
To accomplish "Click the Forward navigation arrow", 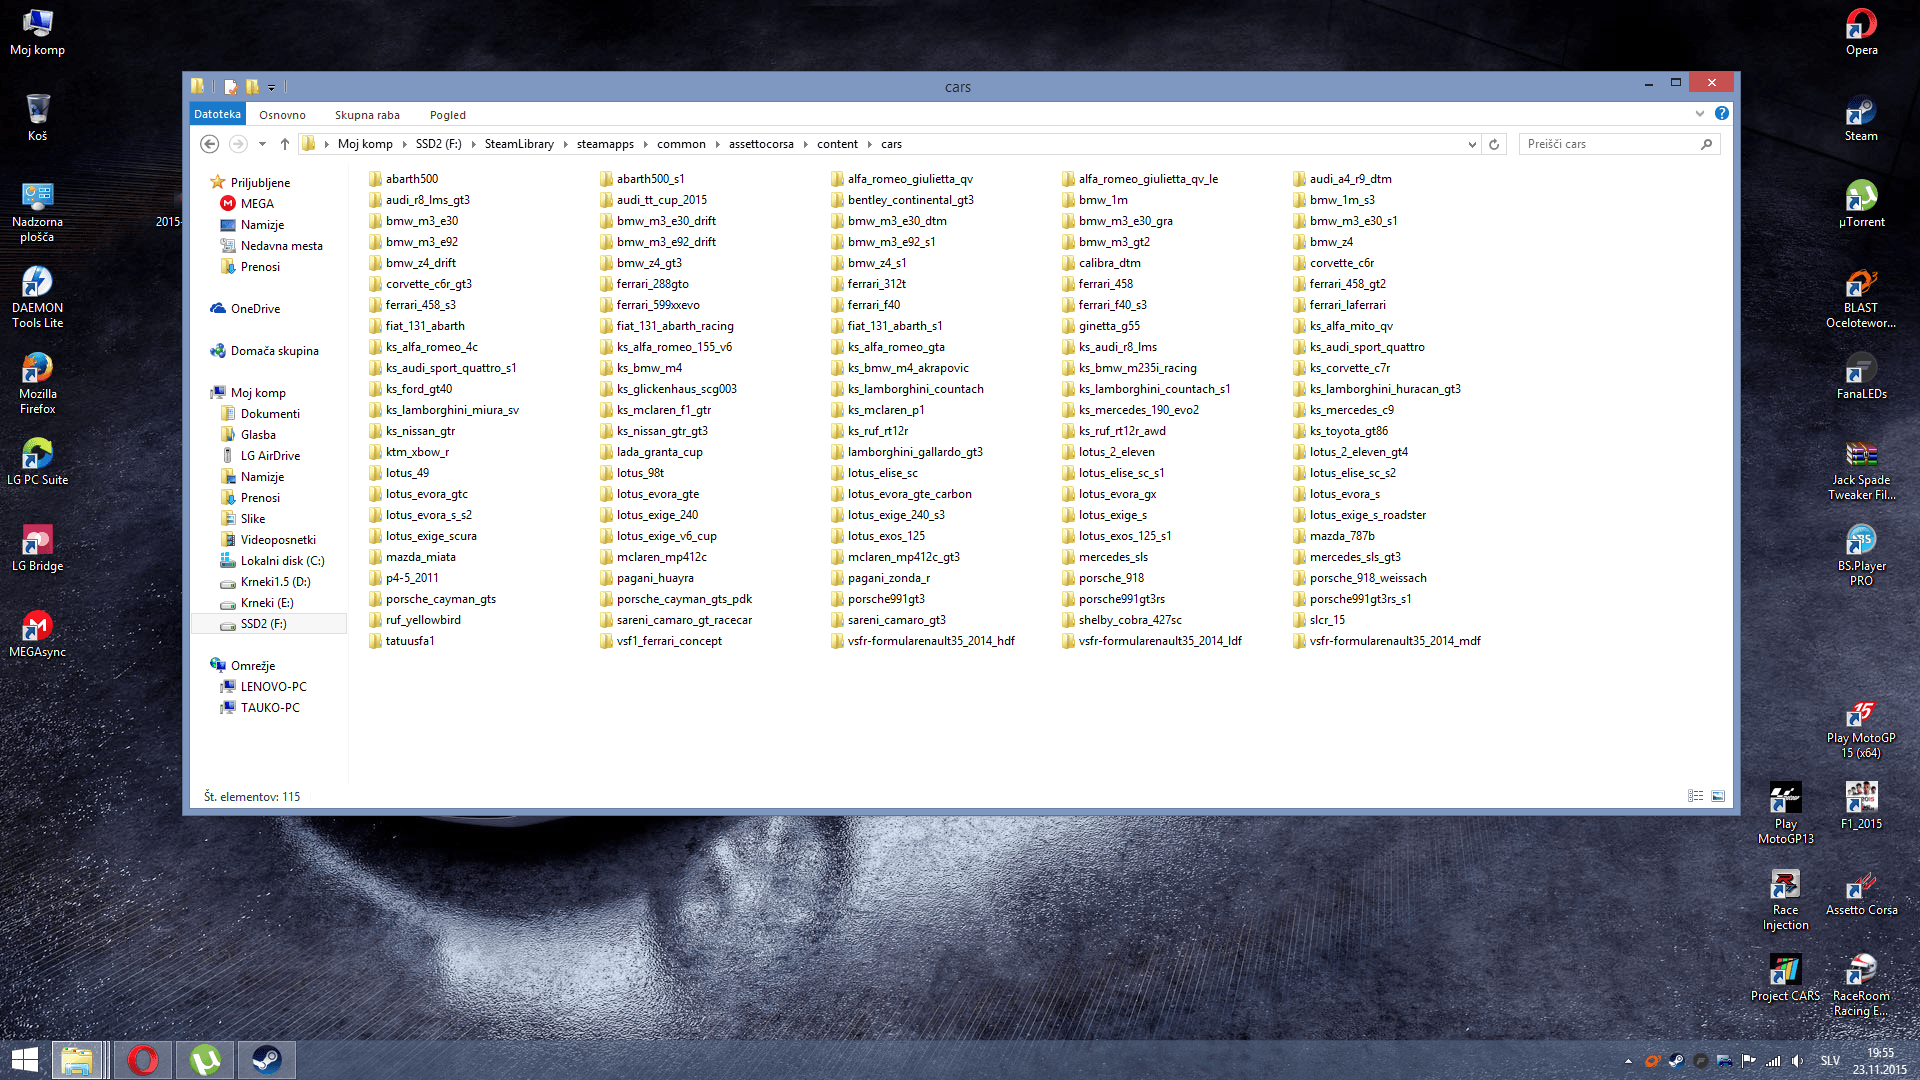I will pyautogui.click(x=238, y=144).
